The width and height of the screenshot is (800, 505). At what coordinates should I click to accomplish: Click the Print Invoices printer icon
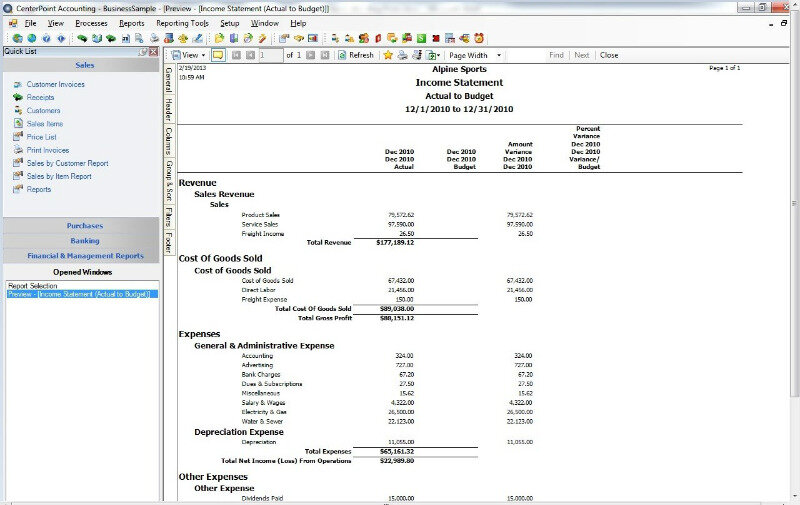point(18,150)
